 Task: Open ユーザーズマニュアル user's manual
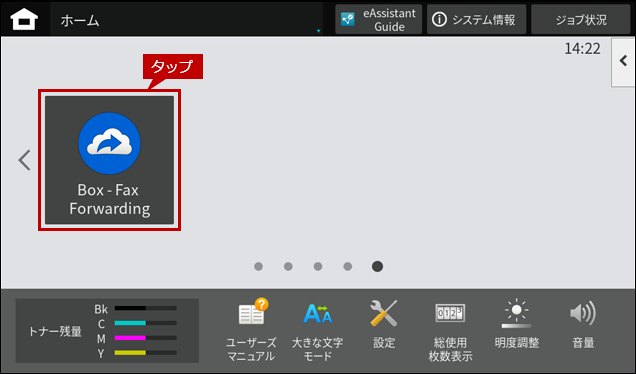[251, 330]
